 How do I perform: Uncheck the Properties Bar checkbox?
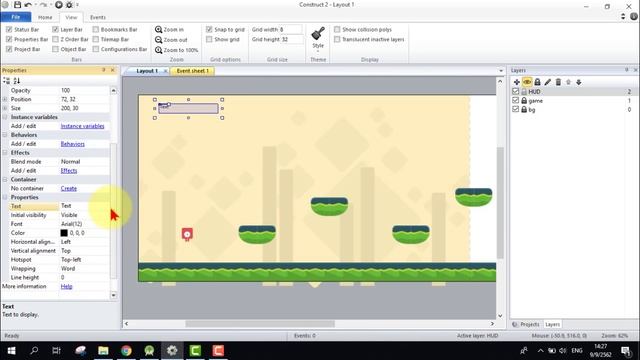pyautogui.click(x=9, y=39)
